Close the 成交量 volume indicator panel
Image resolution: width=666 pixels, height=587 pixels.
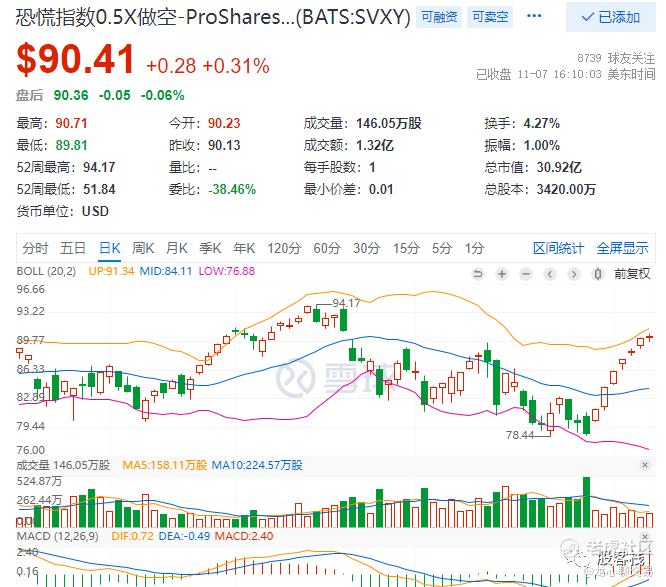tap(645, 465)
